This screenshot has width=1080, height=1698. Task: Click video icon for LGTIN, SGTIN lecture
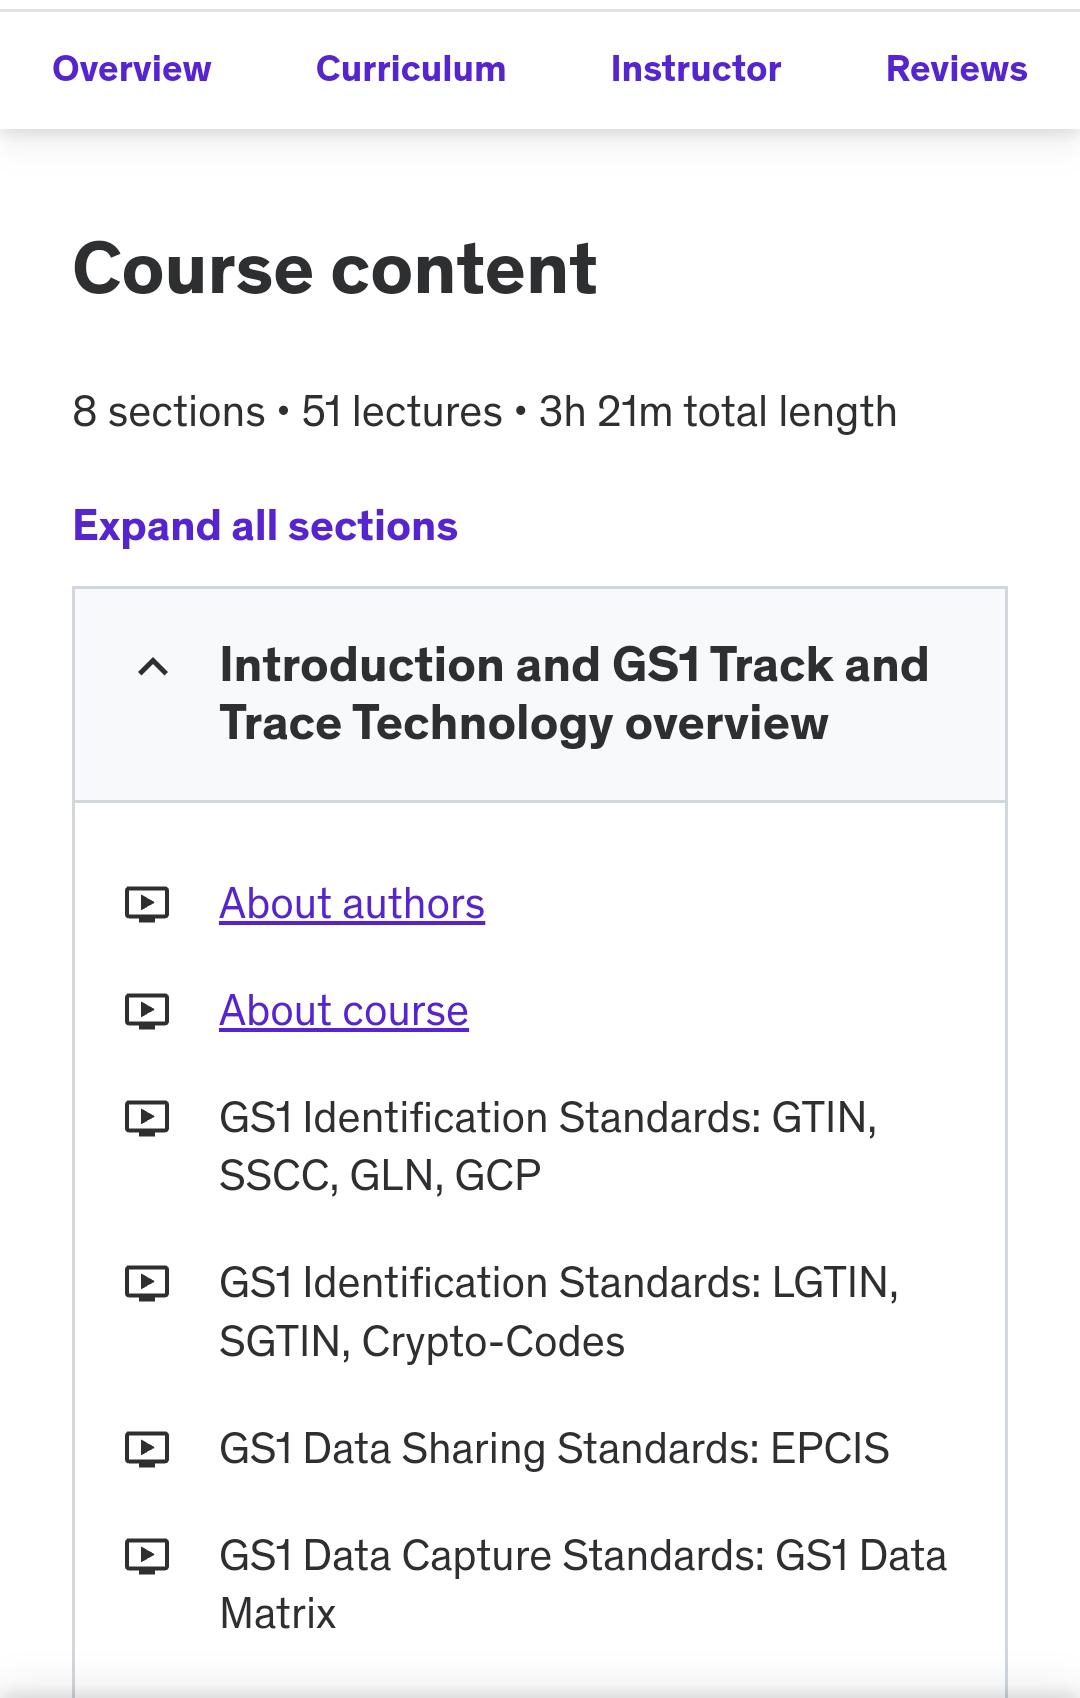pos(147,1283)
